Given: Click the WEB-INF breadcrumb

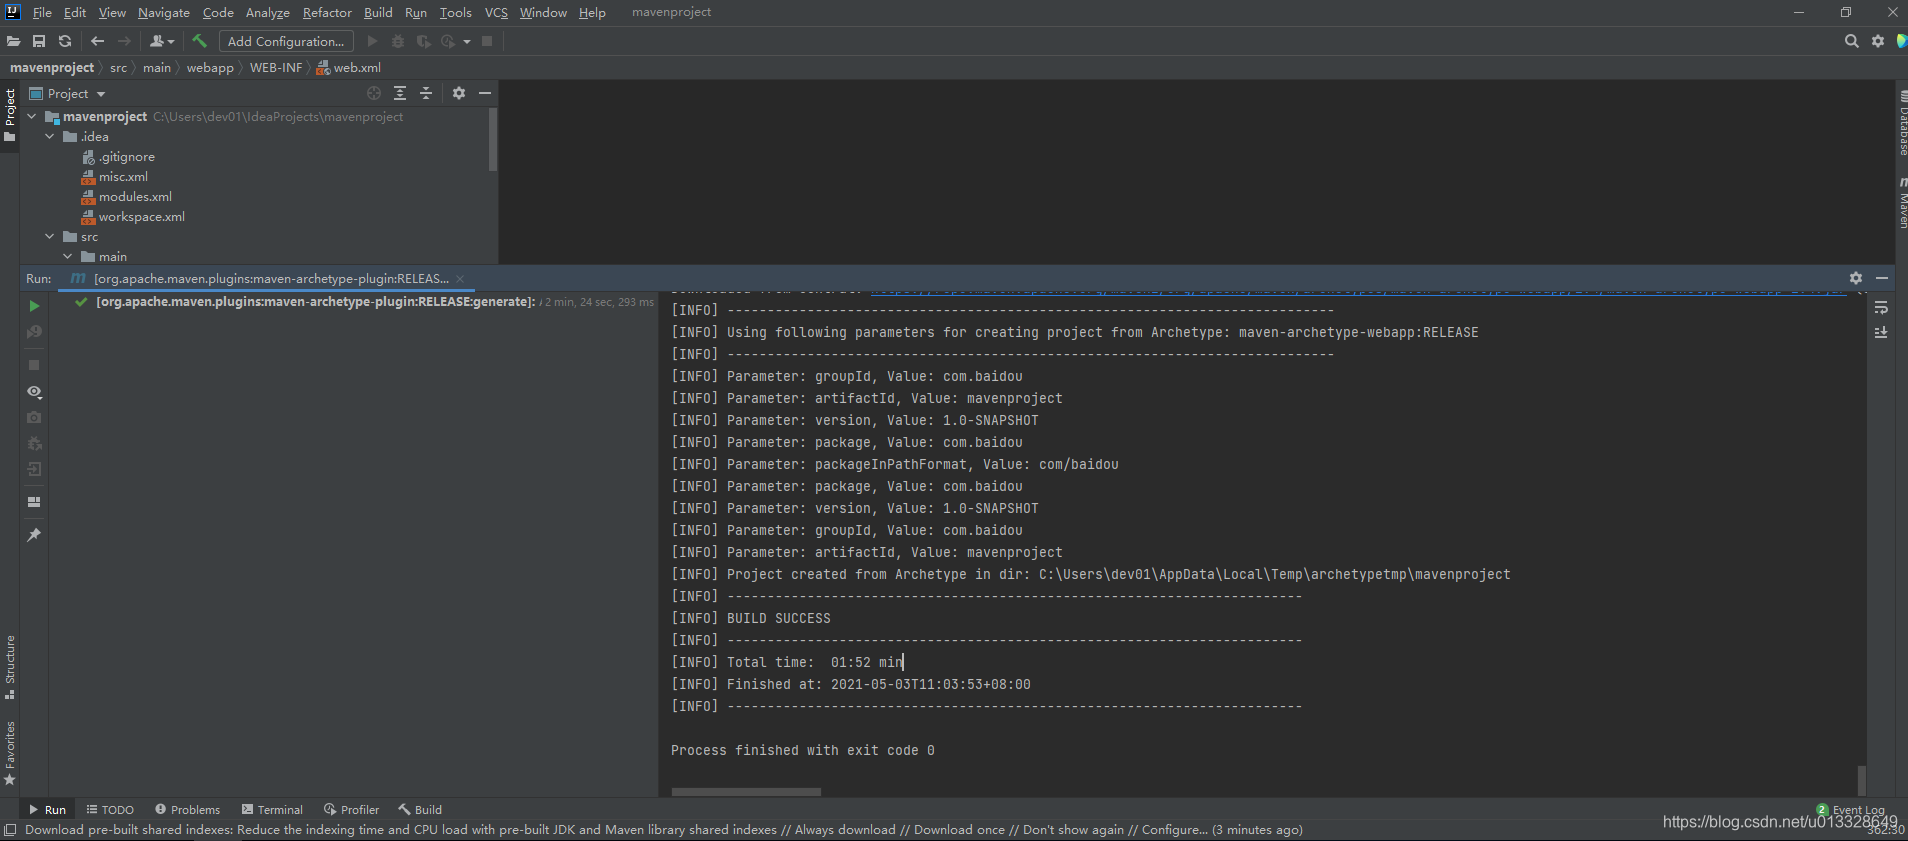Looking at the screenshot, I should tap(276, 68).
